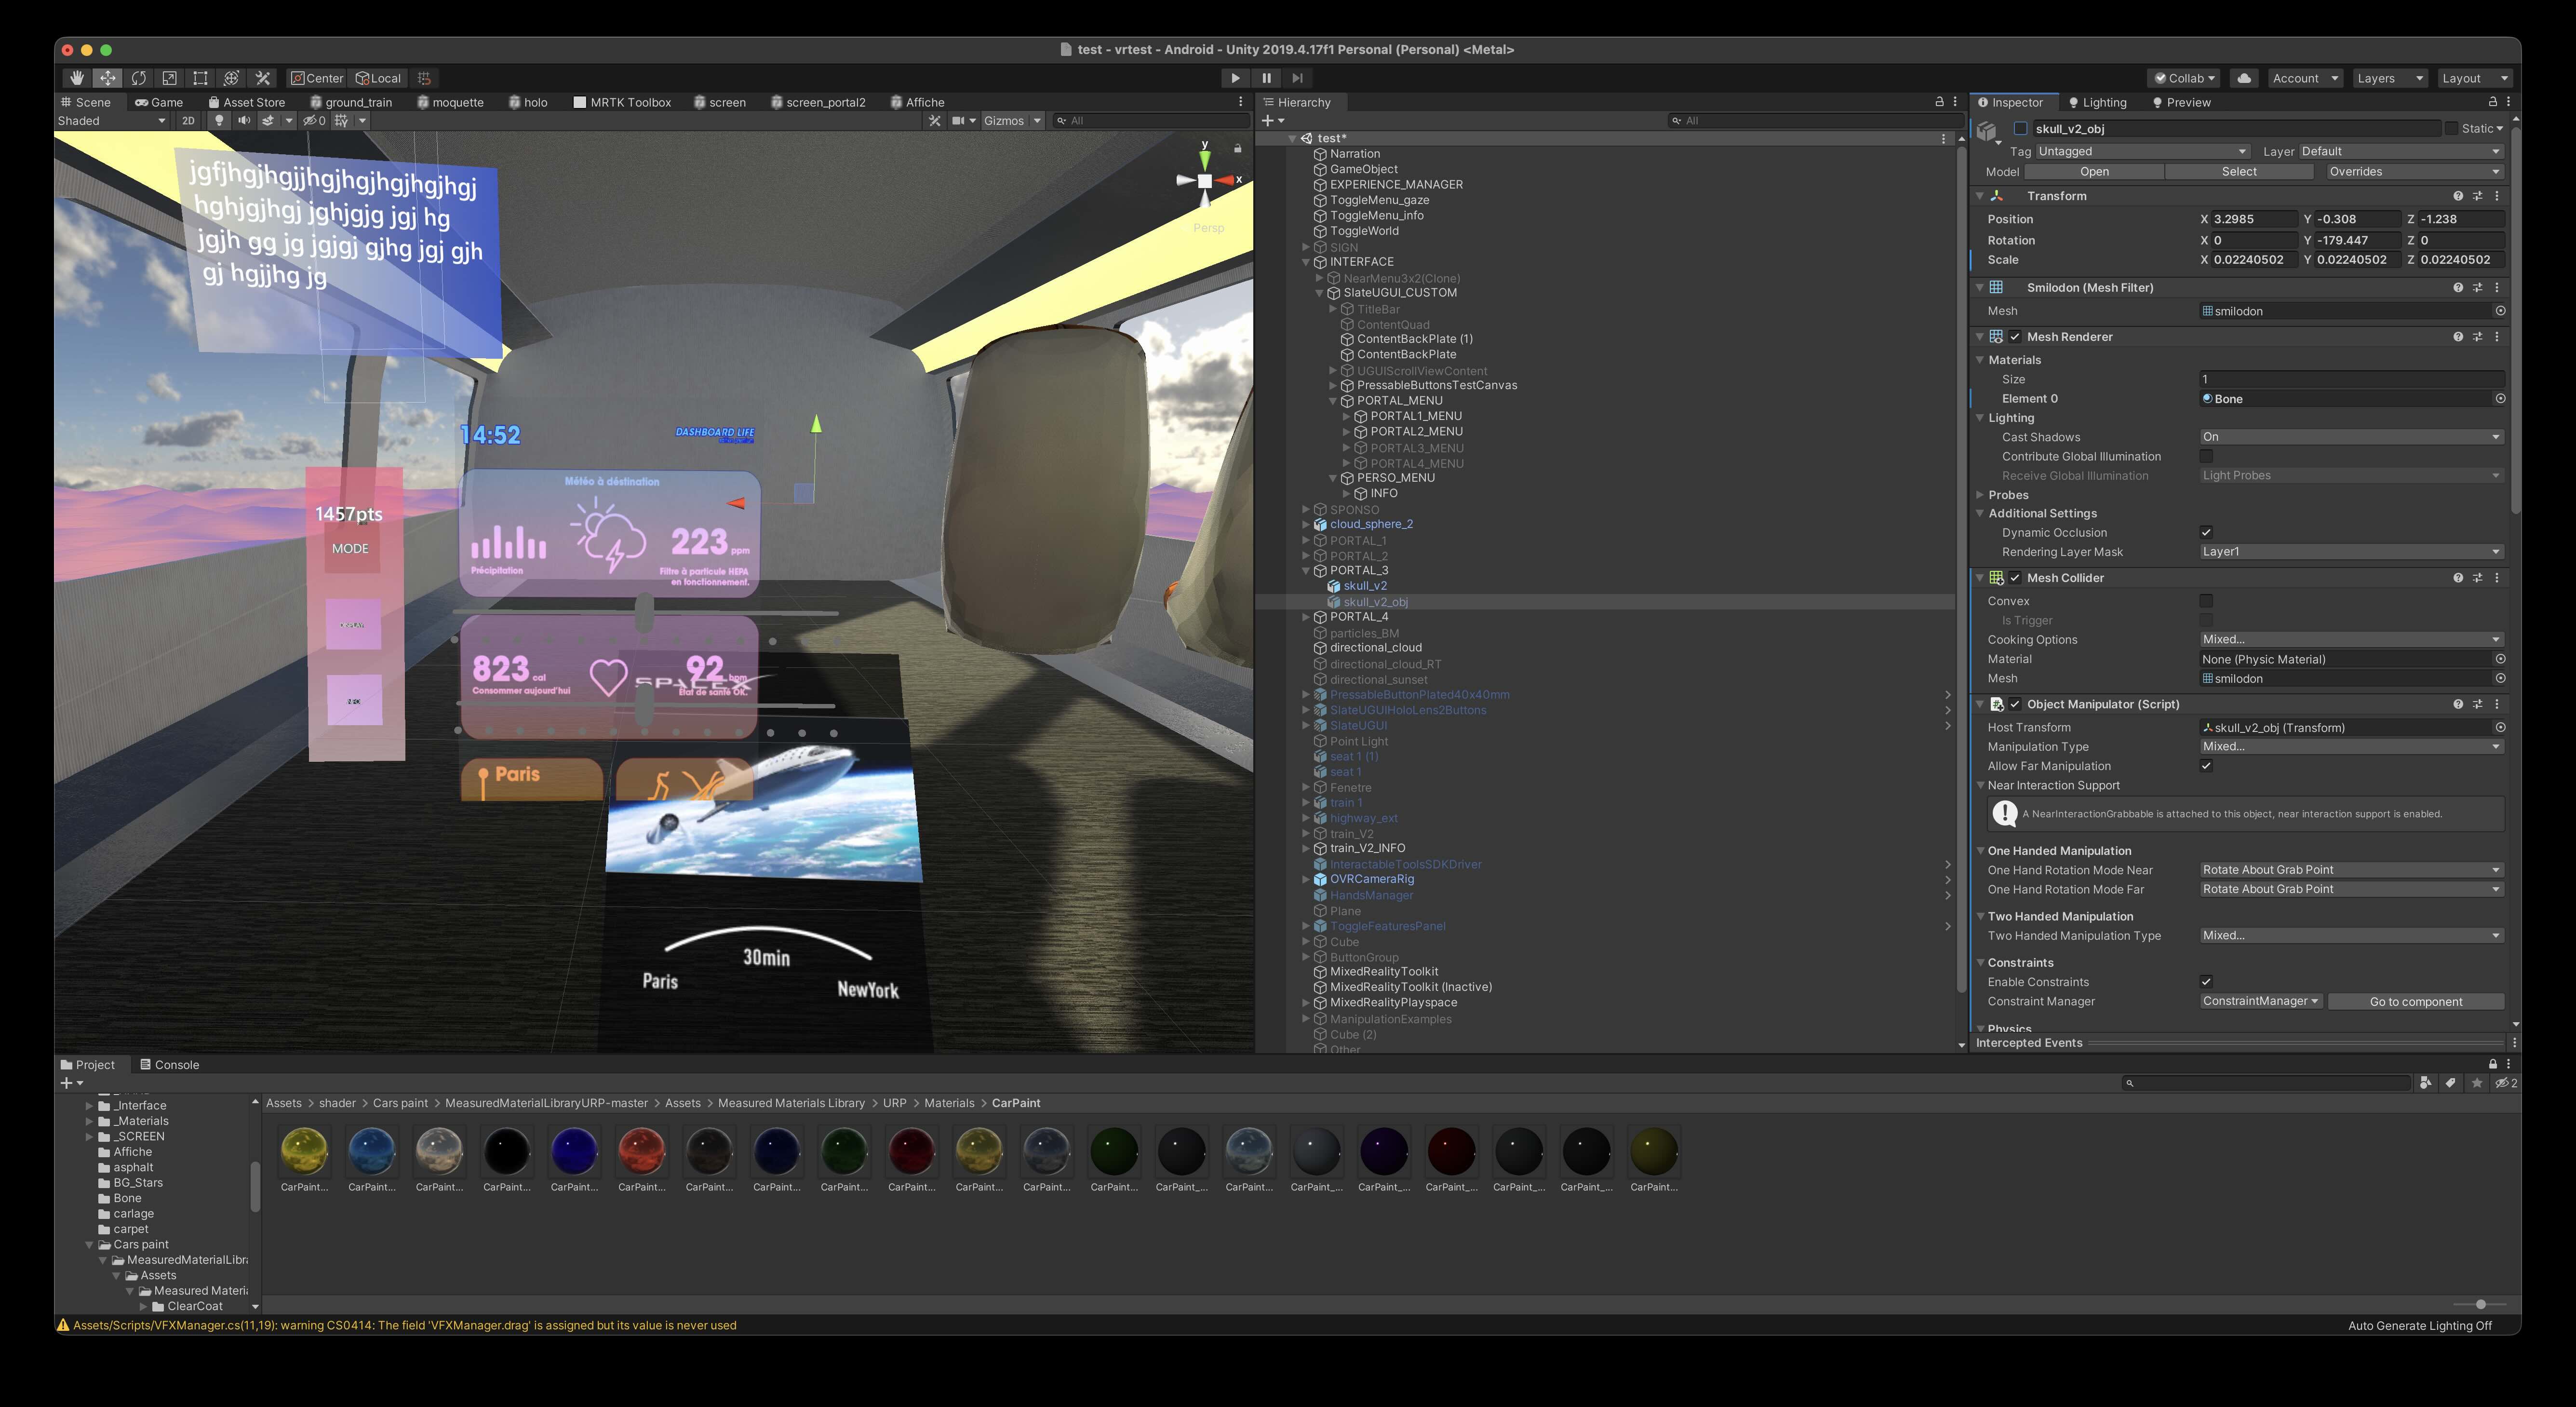Enable Convex on the Mesh Collider
2576x1407 pixels.
pos(2206,600)
